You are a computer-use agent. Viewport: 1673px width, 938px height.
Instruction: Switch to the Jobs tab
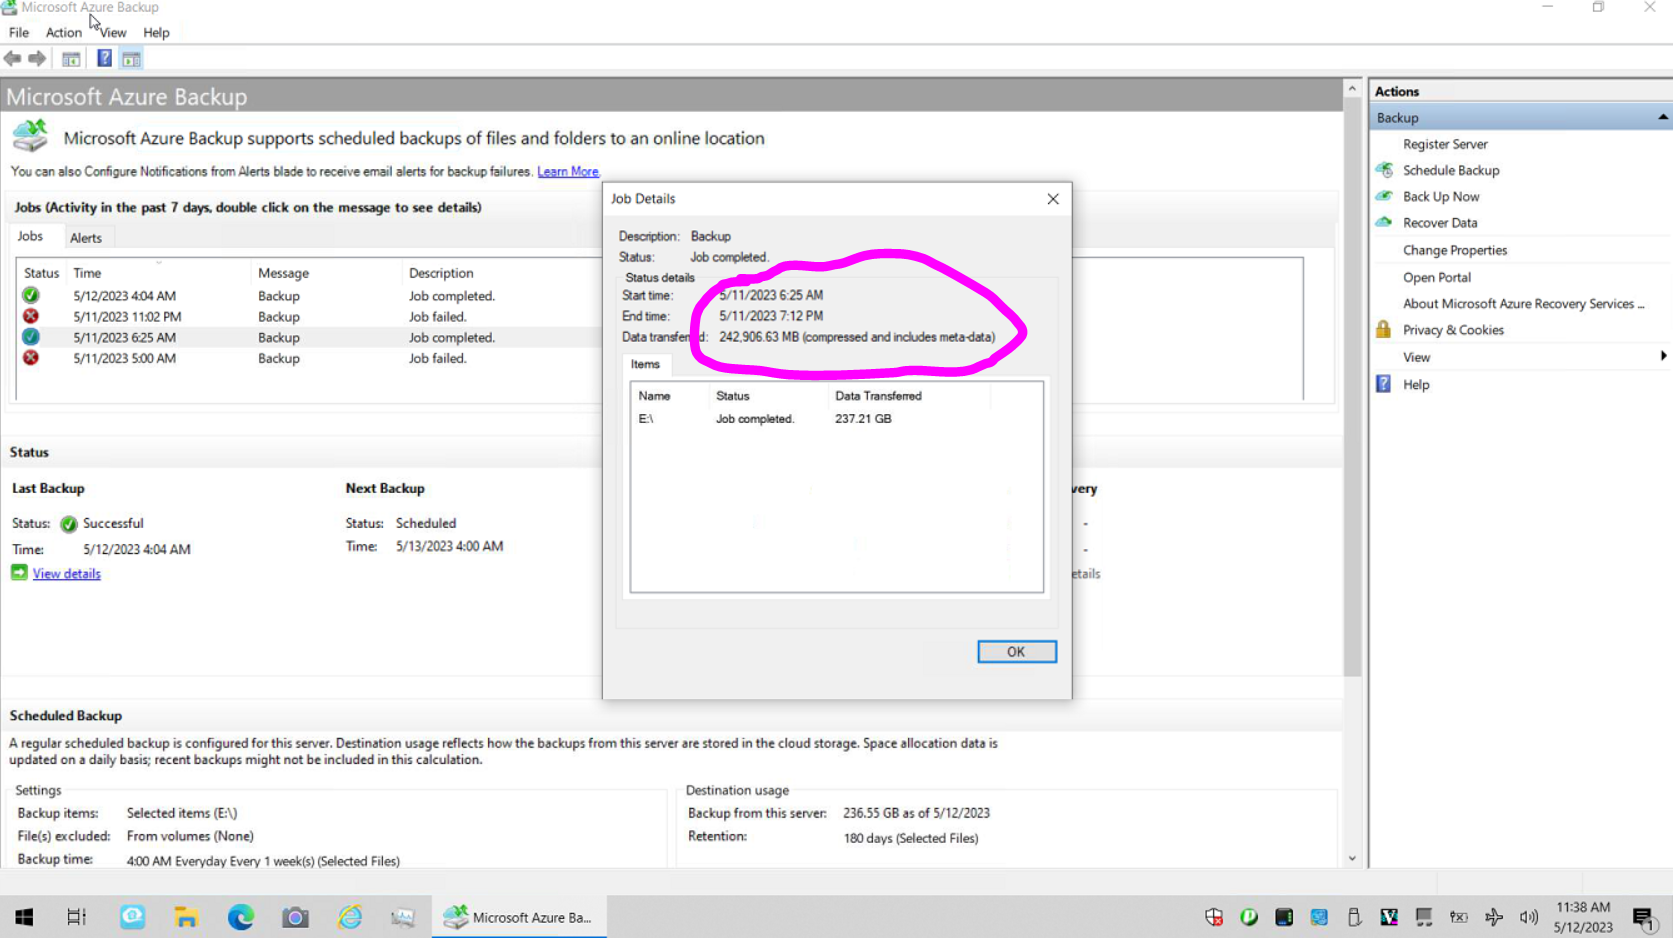point(31,236)
